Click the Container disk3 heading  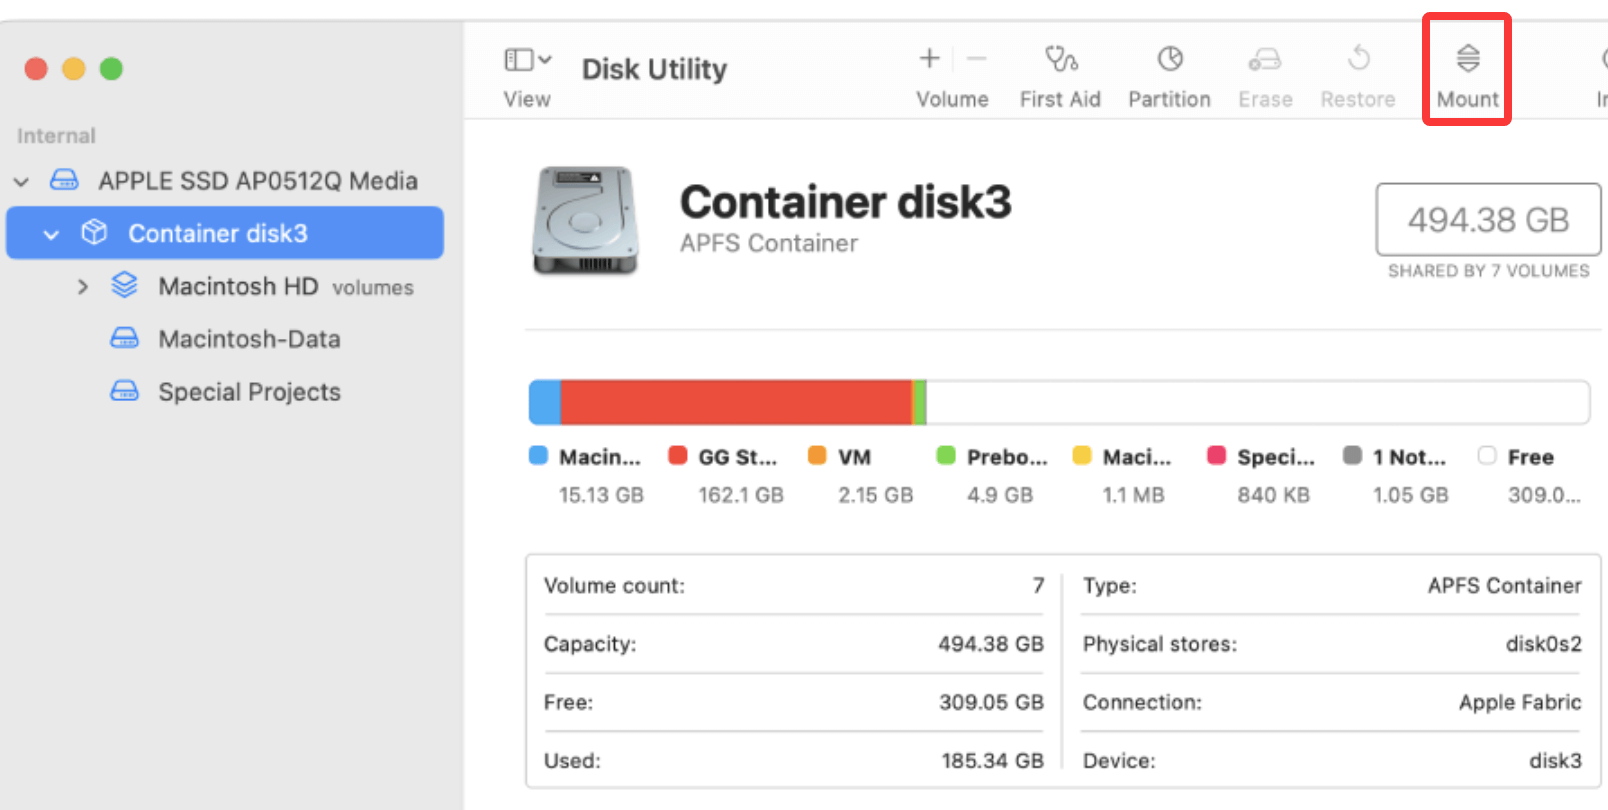pyautogui.click(x=845, y=202)
